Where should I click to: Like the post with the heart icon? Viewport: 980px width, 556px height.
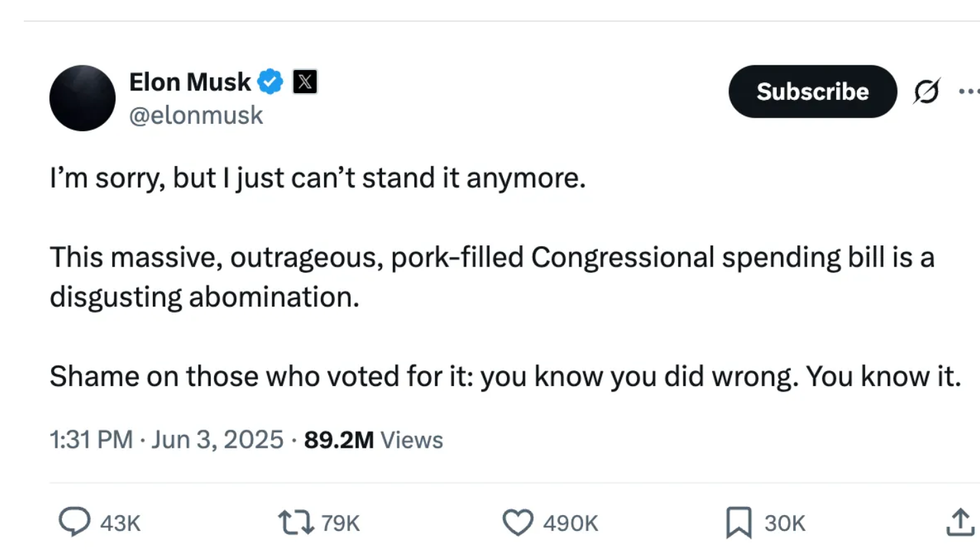pos(517,521)
